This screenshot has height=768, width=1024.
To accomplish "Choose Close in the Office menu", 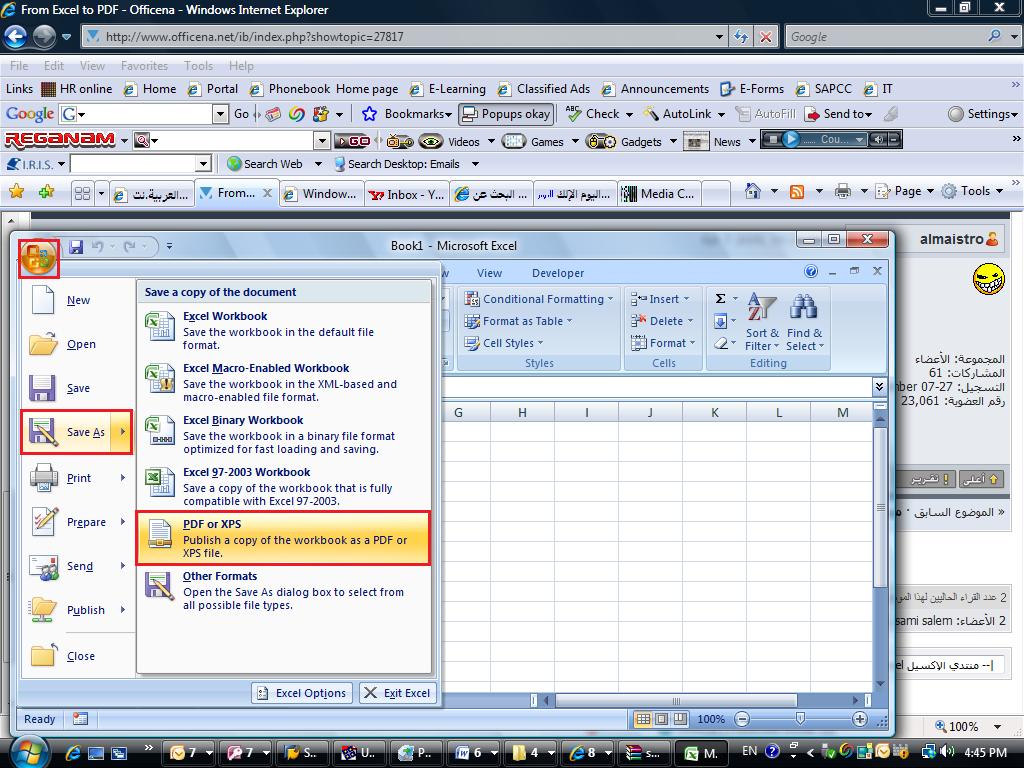I will (80, 656).
